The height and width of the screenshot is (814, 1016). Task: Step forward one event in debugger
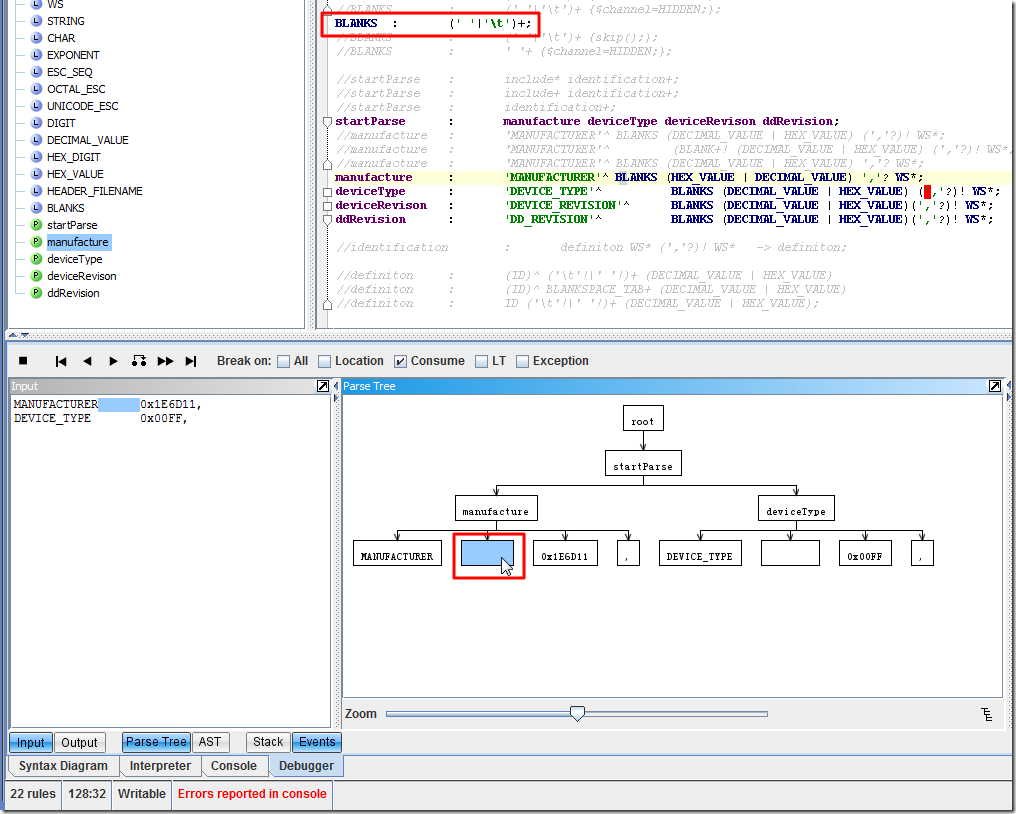(113, 361)
